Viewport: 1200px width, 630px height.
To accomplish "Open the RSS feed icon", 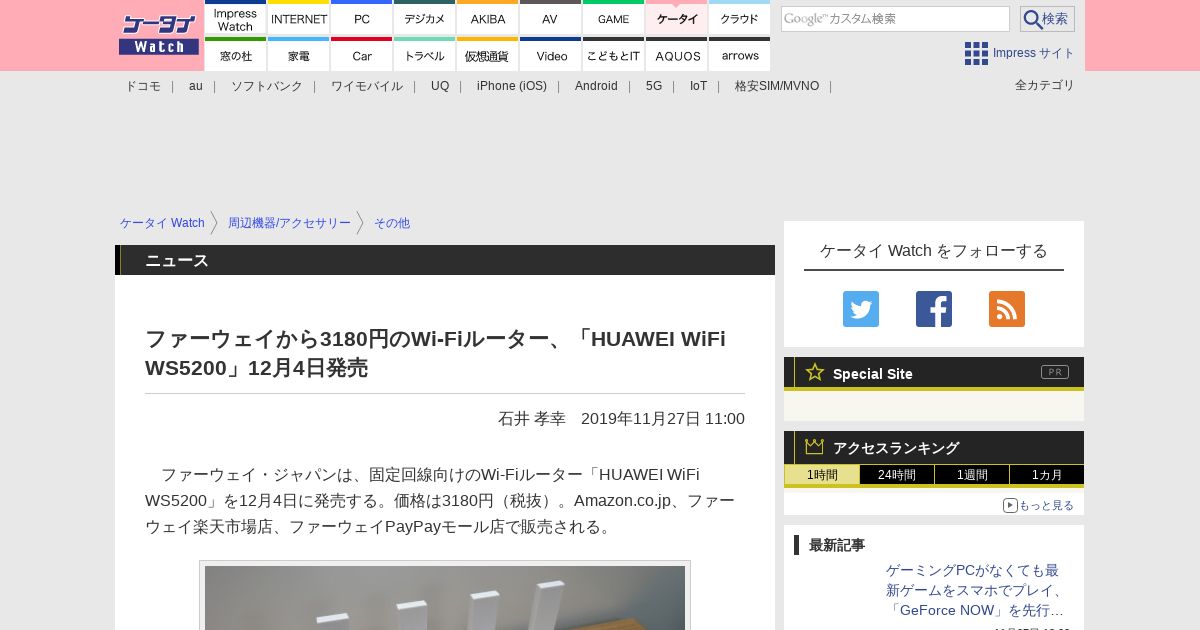I will pyautogui.click(x=1007, y=309).
